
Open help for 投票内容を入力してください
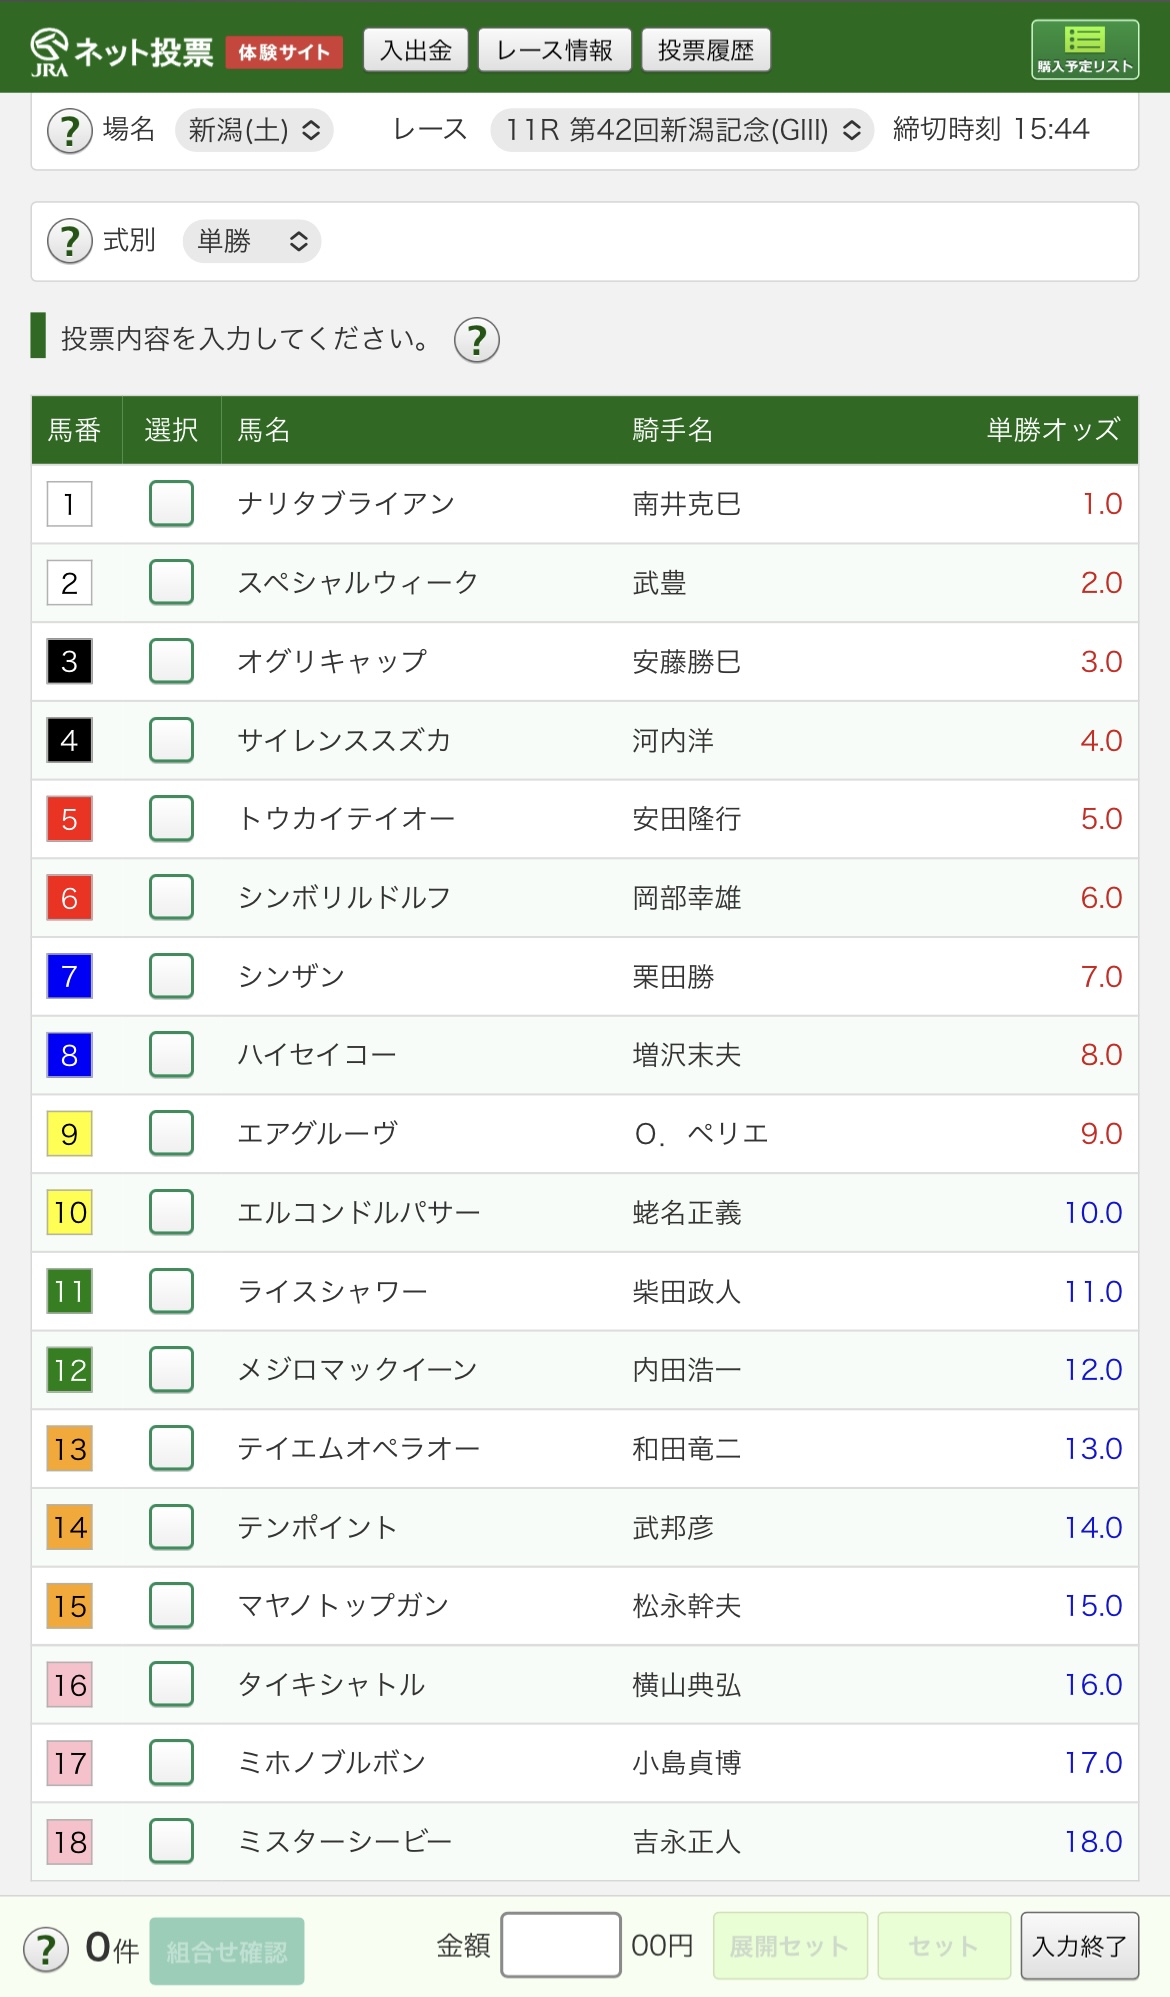[477, 340]
